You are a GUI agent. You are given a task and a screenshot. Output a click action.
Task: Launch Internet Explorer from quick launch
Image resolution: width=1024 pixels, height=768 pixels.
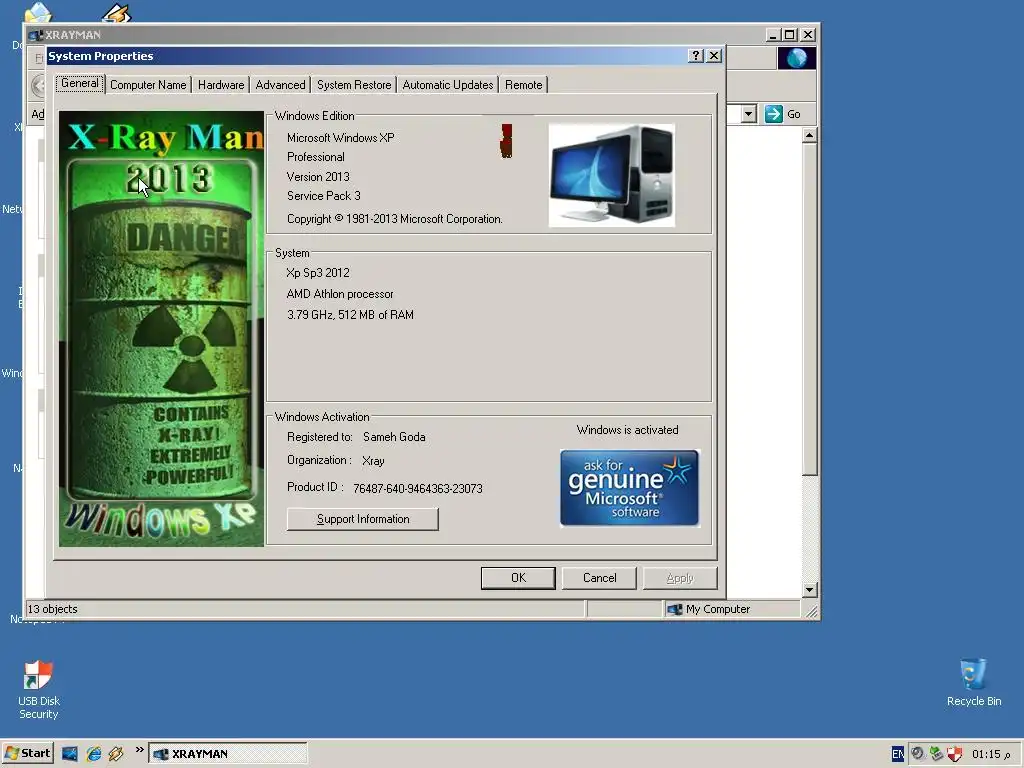click(x=94, y=754)
